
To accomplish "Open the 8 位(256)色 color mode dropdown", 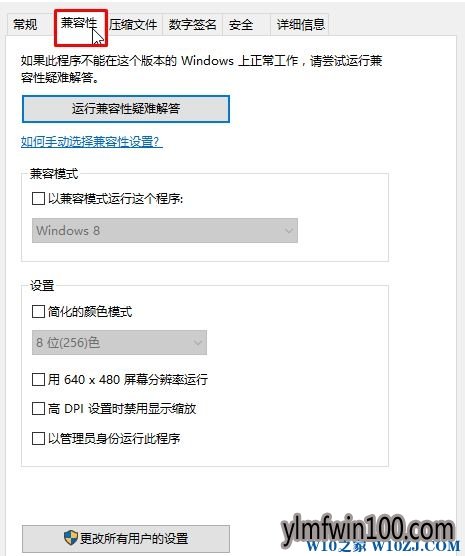I will tap(120, 343).
